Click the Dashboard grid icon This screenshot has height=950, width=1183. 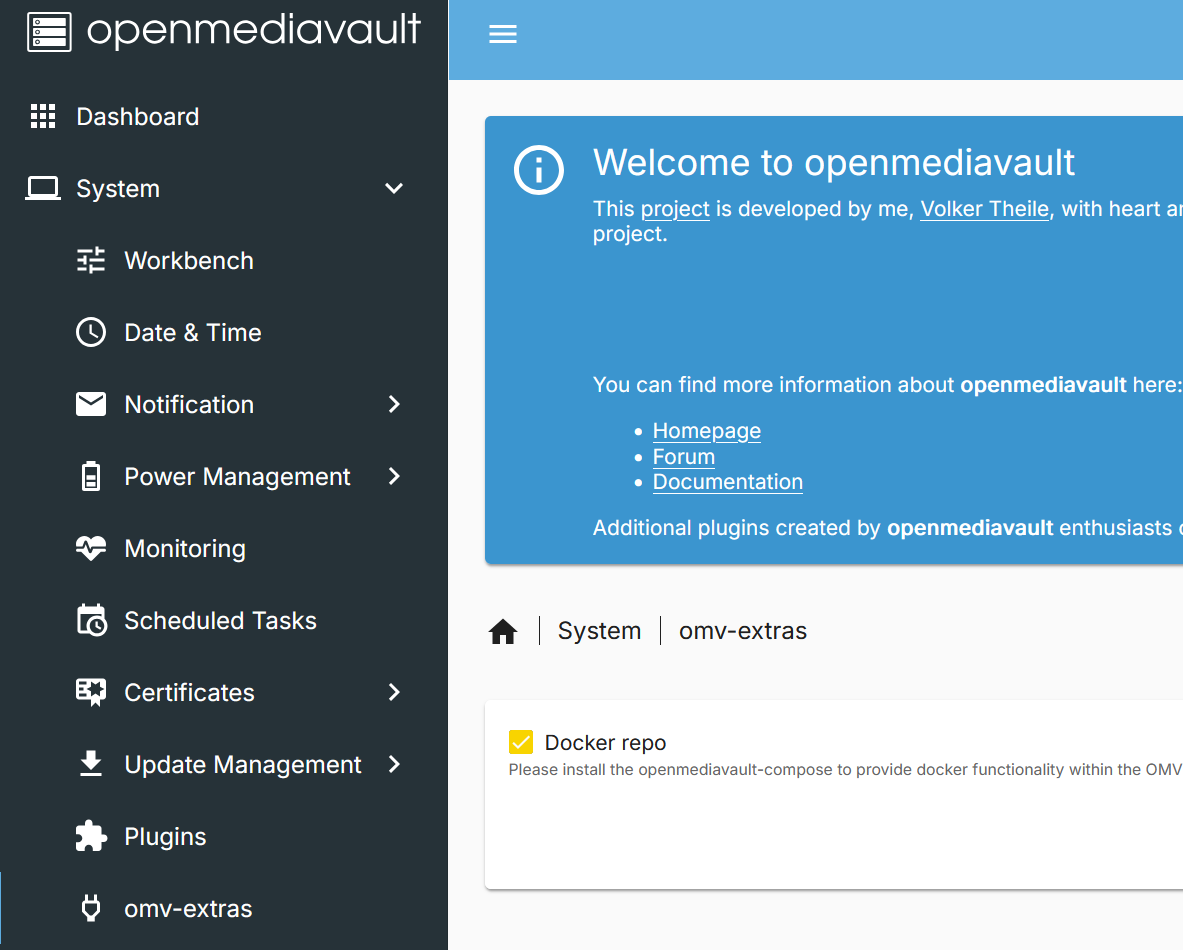(43, 116)
